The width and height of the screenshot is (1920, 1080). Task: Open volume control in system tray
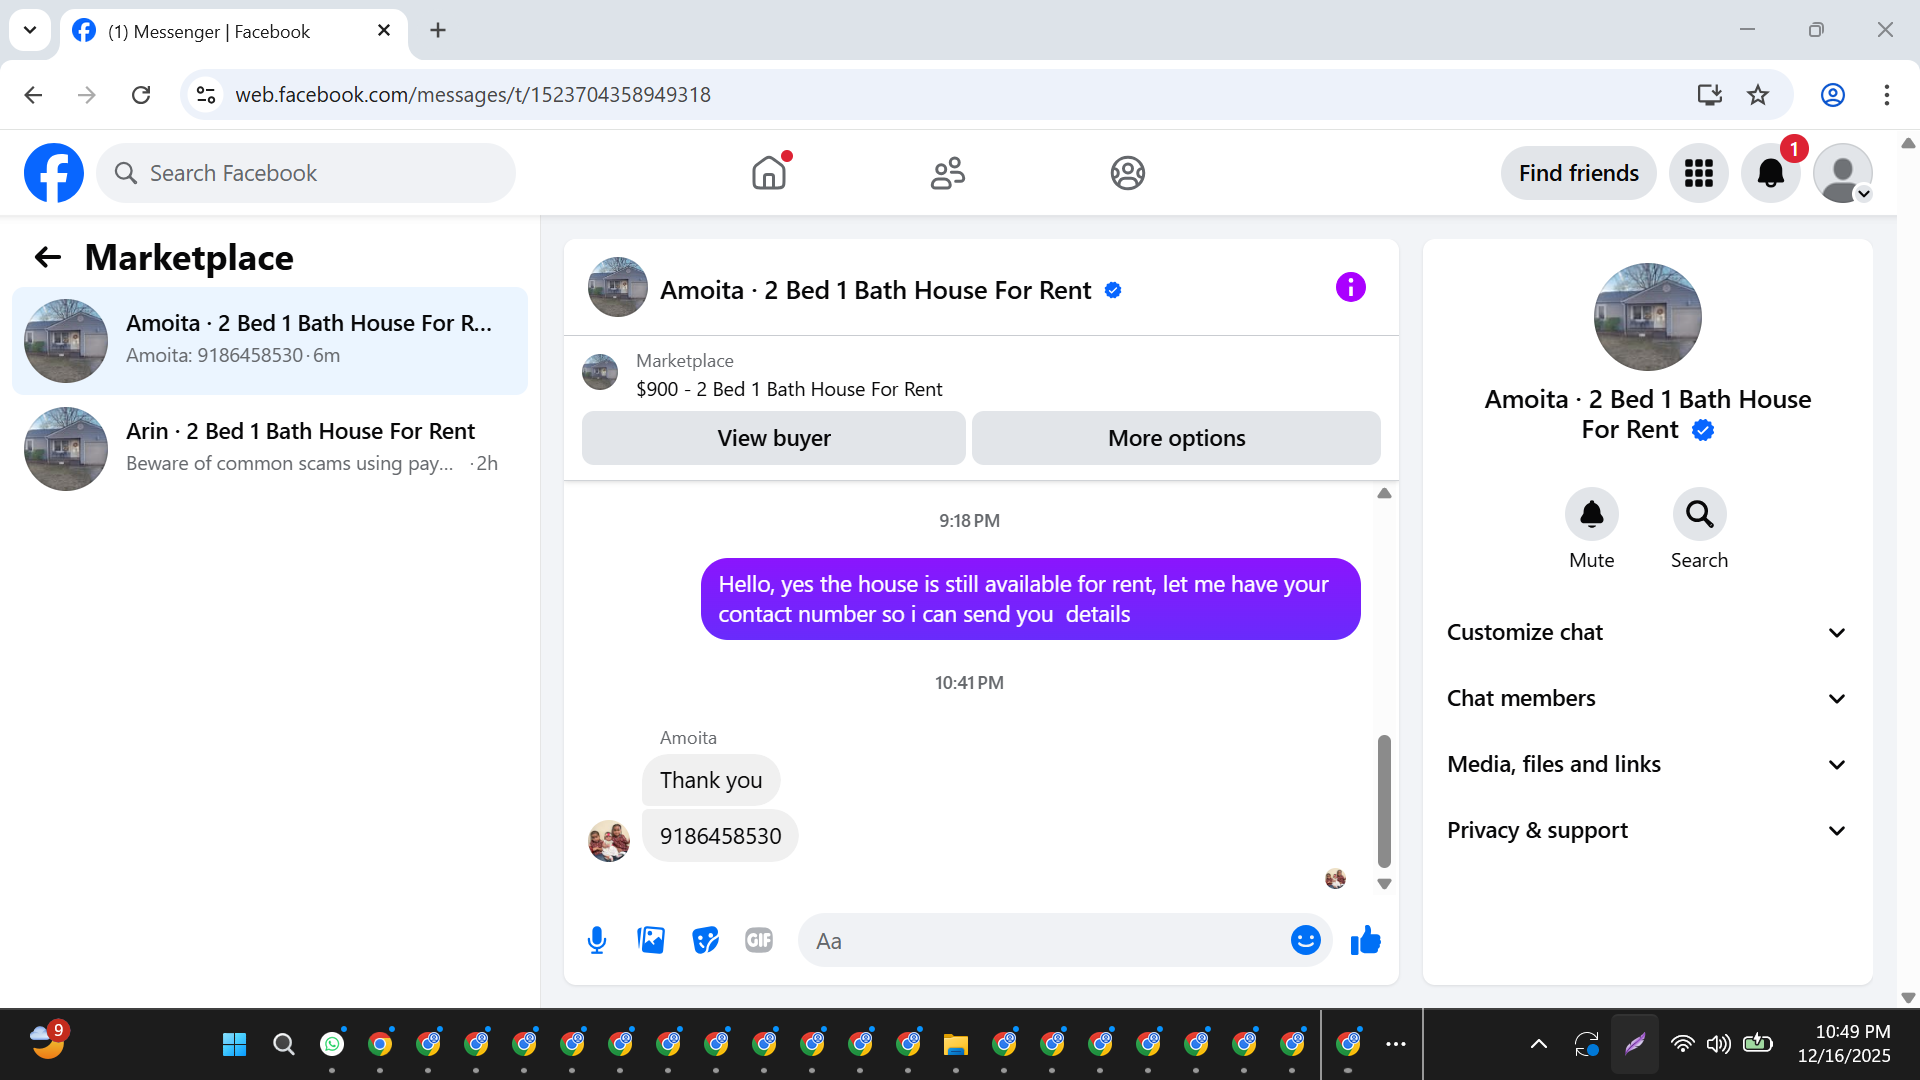pos(1718,1044)
